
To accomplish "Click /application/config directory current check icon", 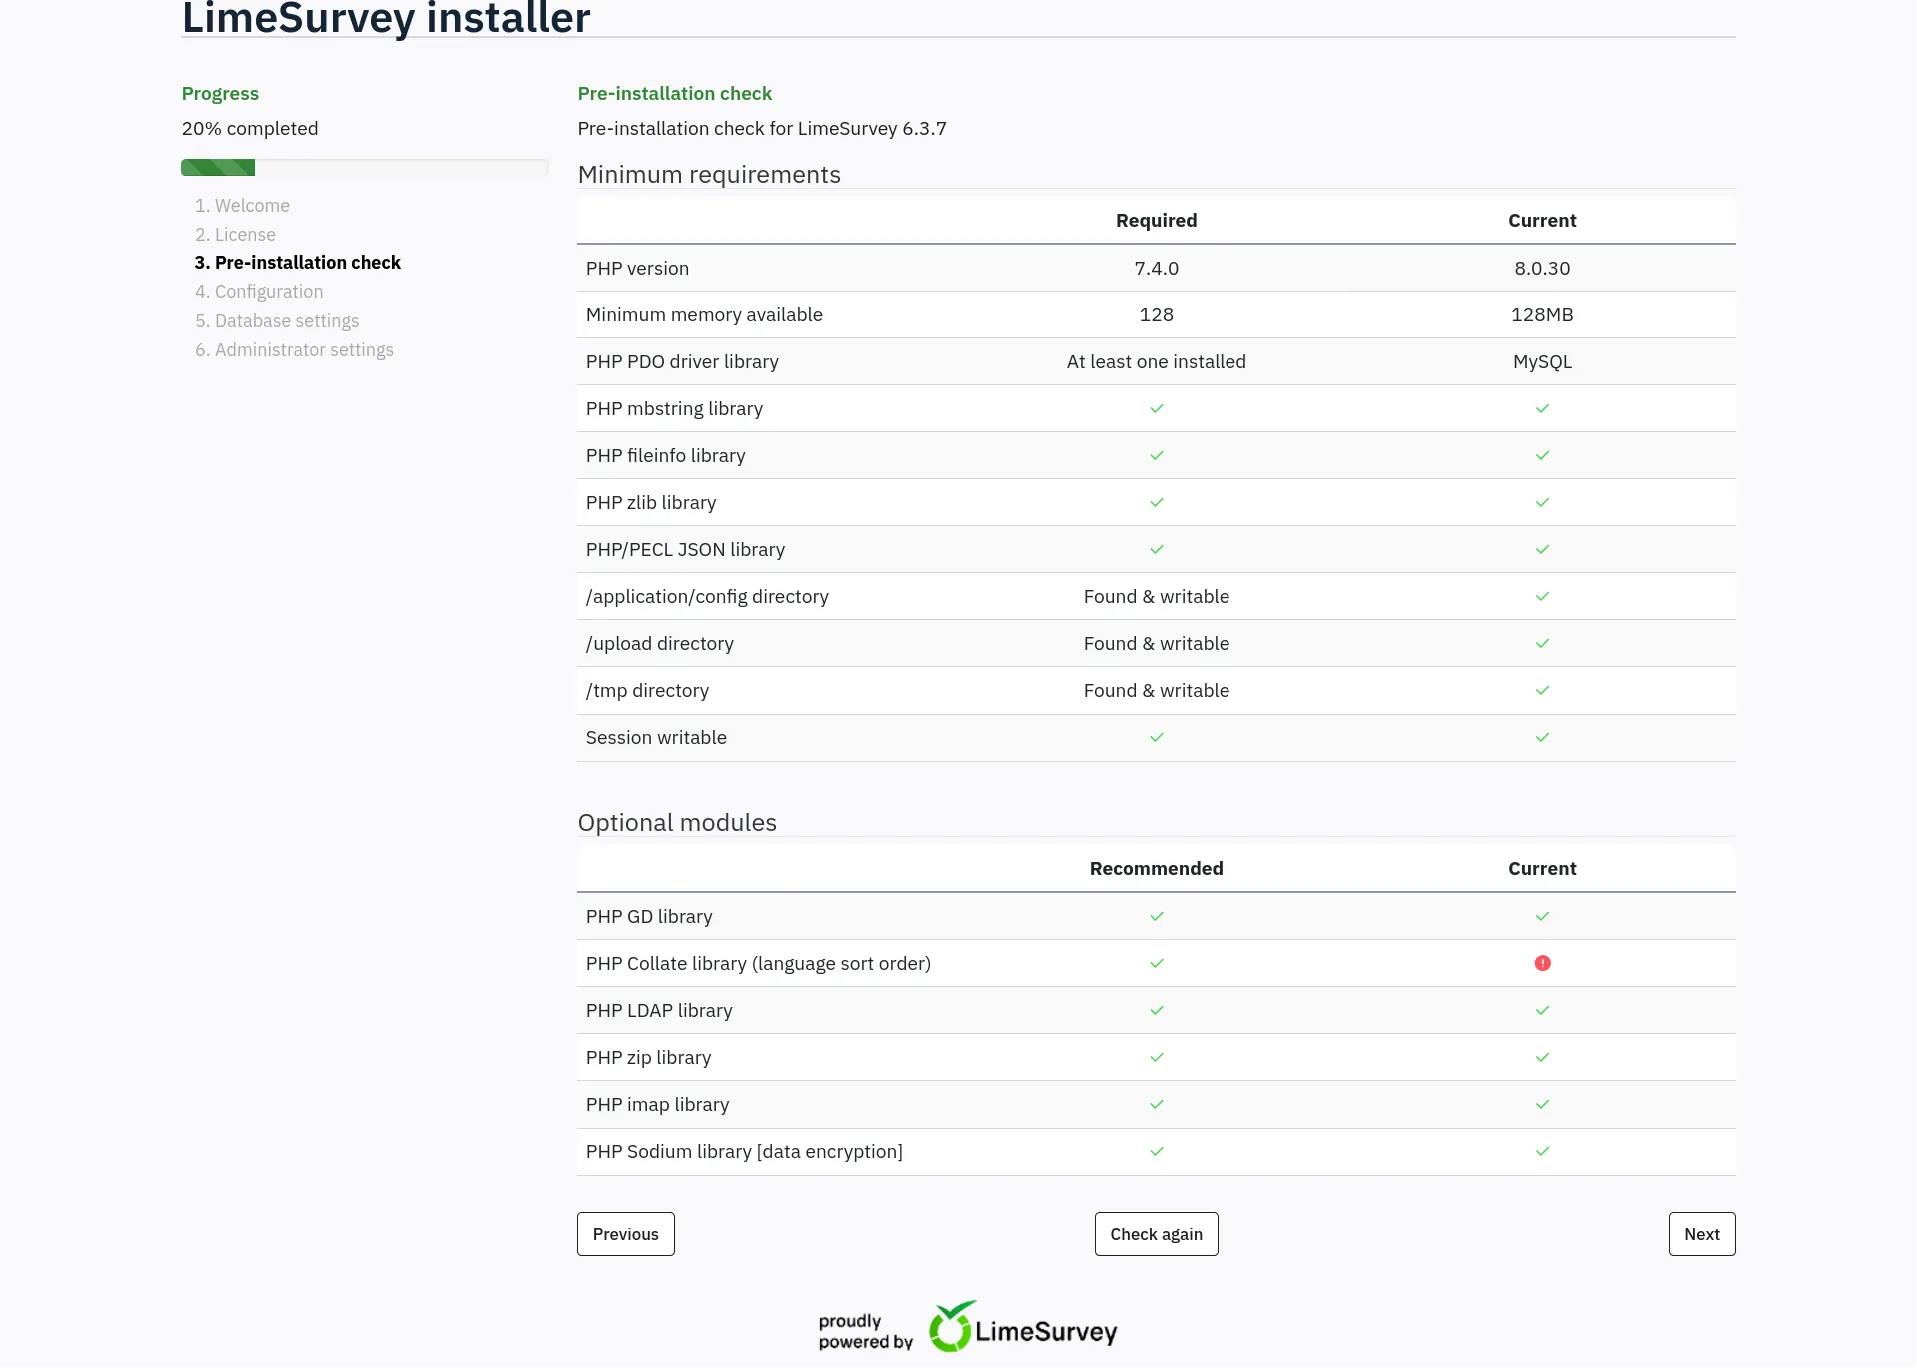I will pos(1542,596).
